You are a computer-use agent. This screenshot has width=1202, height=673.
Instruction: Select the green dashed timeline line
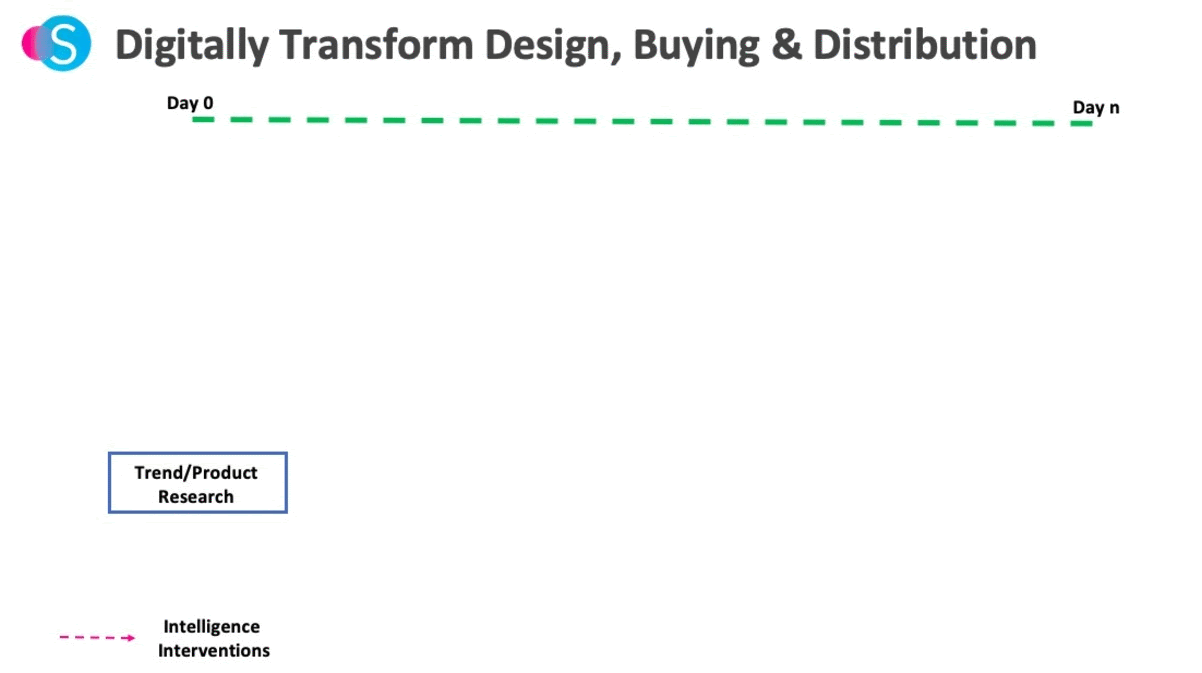tap(642, 121)
